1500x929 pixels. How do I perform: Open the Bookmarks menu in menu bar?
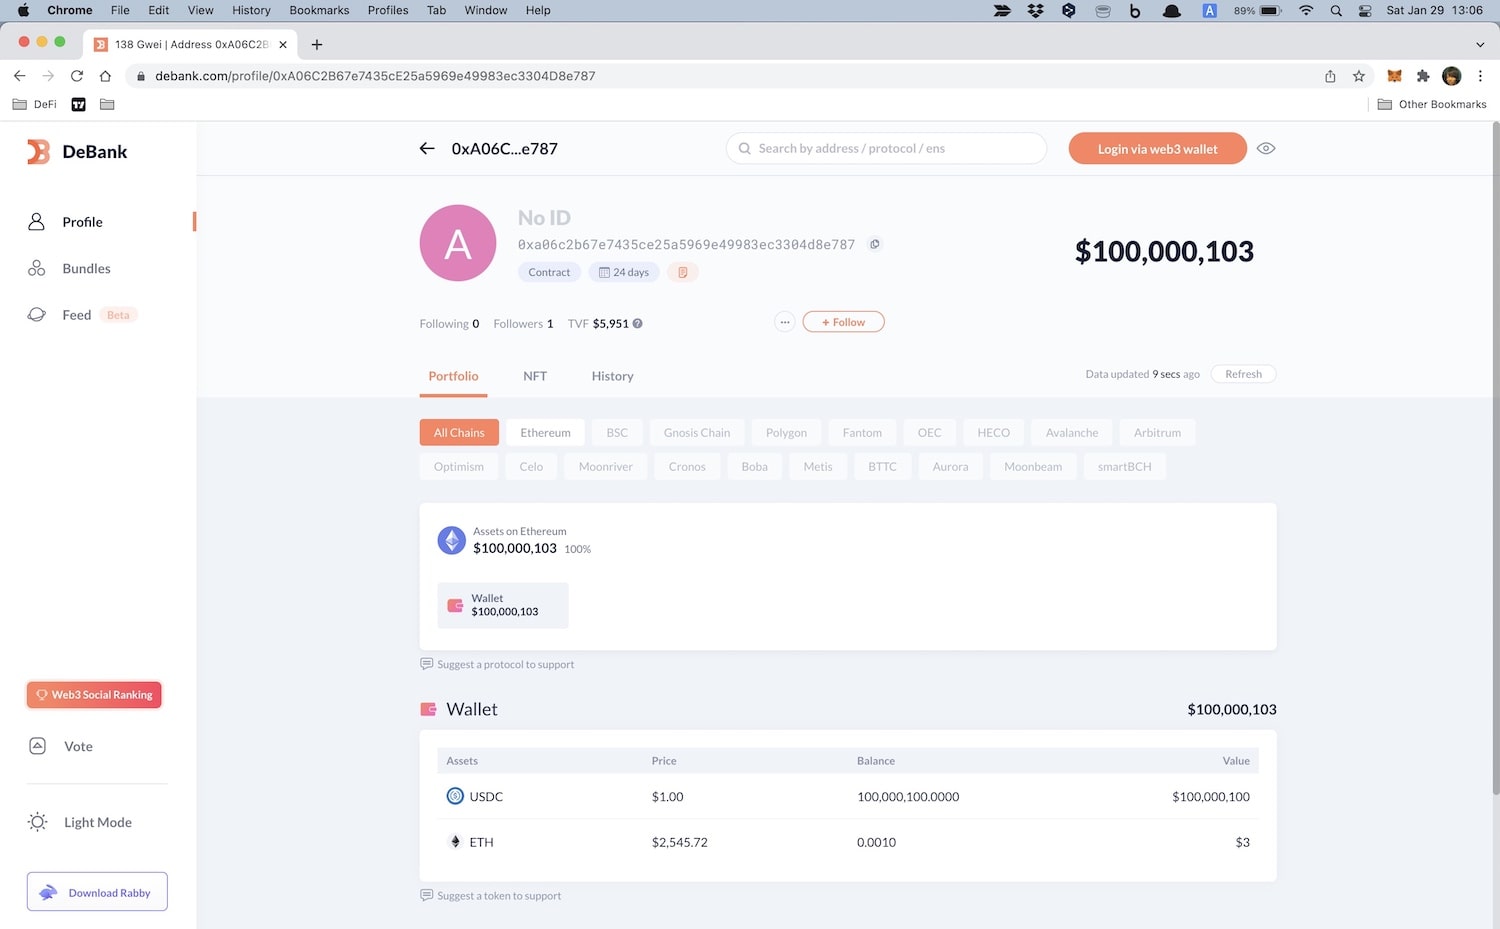point(319,10)
